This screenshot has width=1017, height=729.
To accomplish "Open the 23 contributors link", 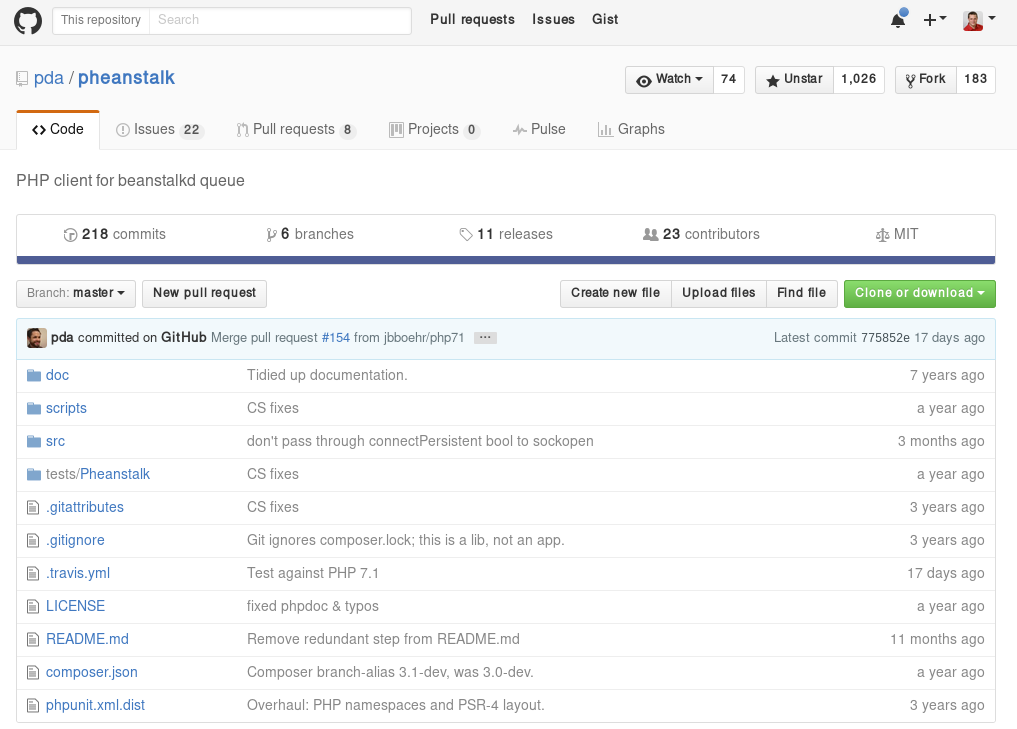I will [701, 235].
